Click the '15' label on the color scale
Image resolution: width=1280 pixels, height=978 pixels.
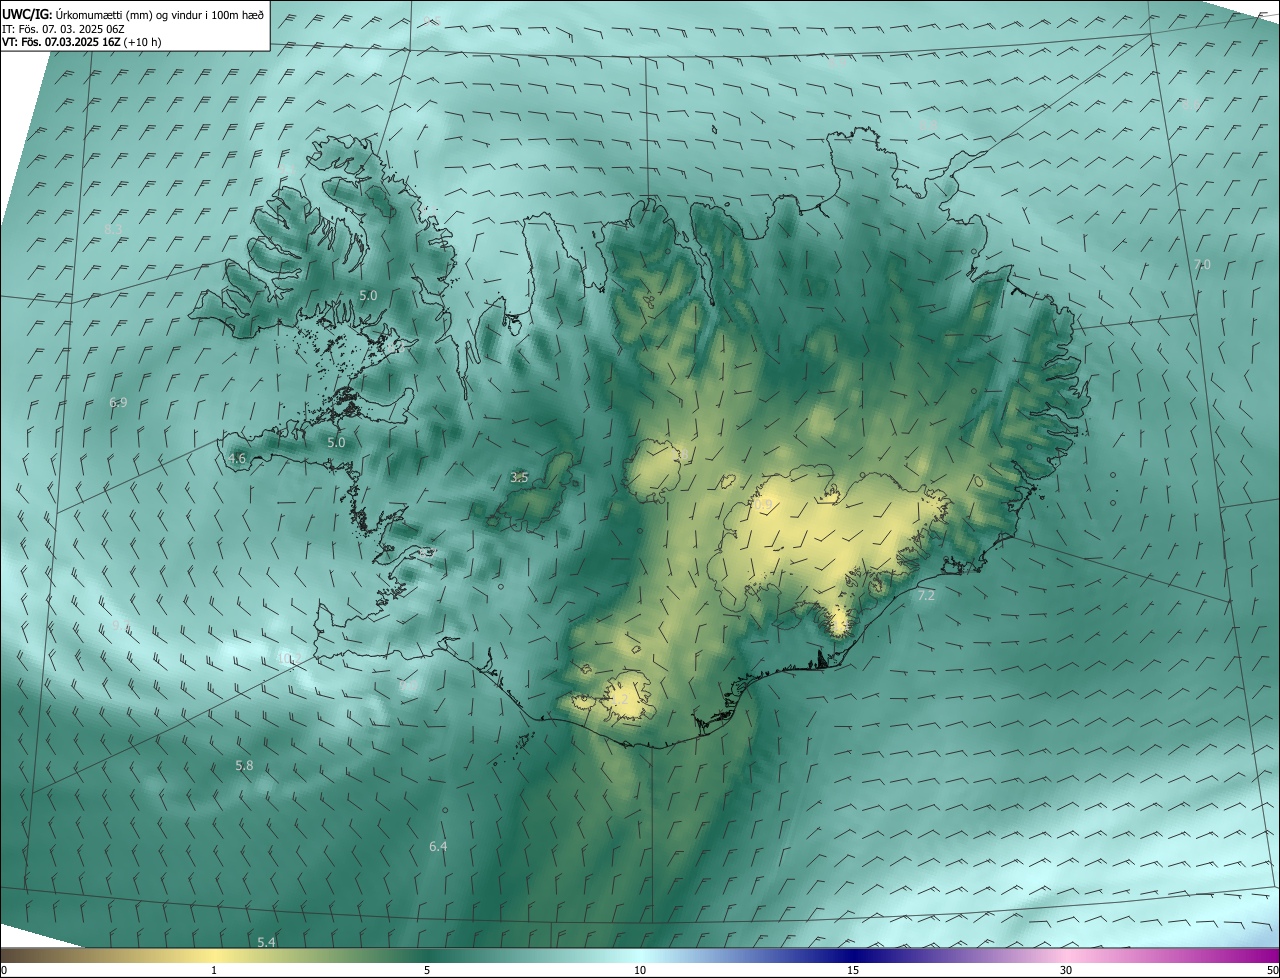coord(853,970)
